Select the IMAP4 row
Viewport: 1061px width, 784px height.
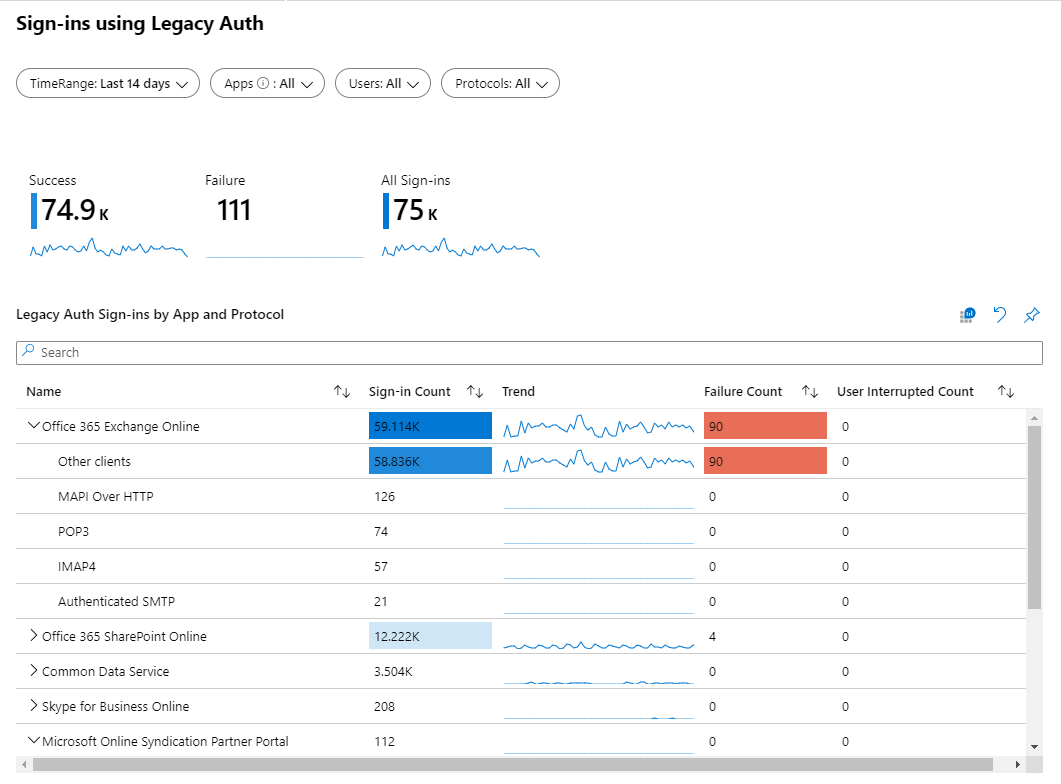tap(521, 566)
